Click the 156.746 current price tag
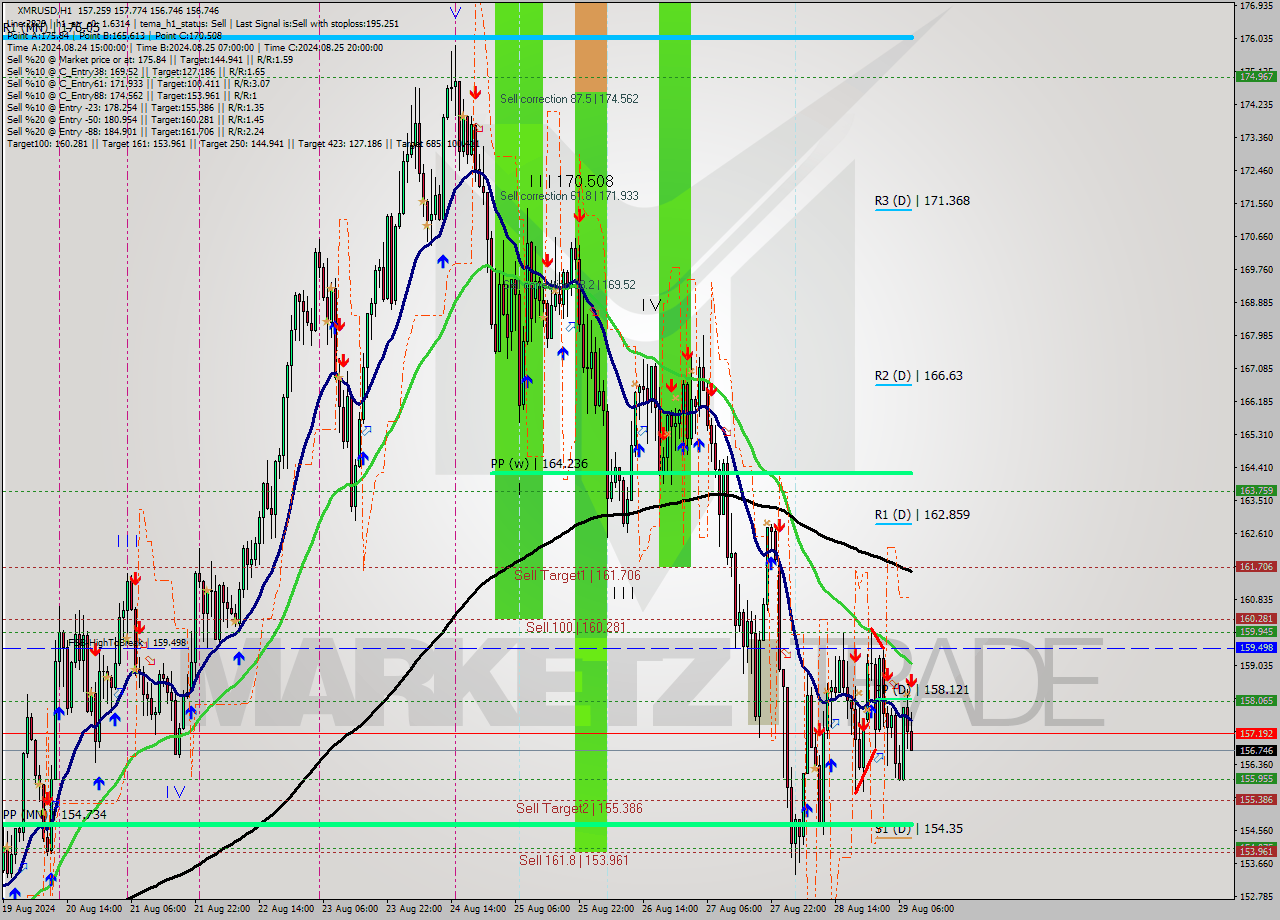Viewport: 1280px width, 920px height. (1256, 750)
